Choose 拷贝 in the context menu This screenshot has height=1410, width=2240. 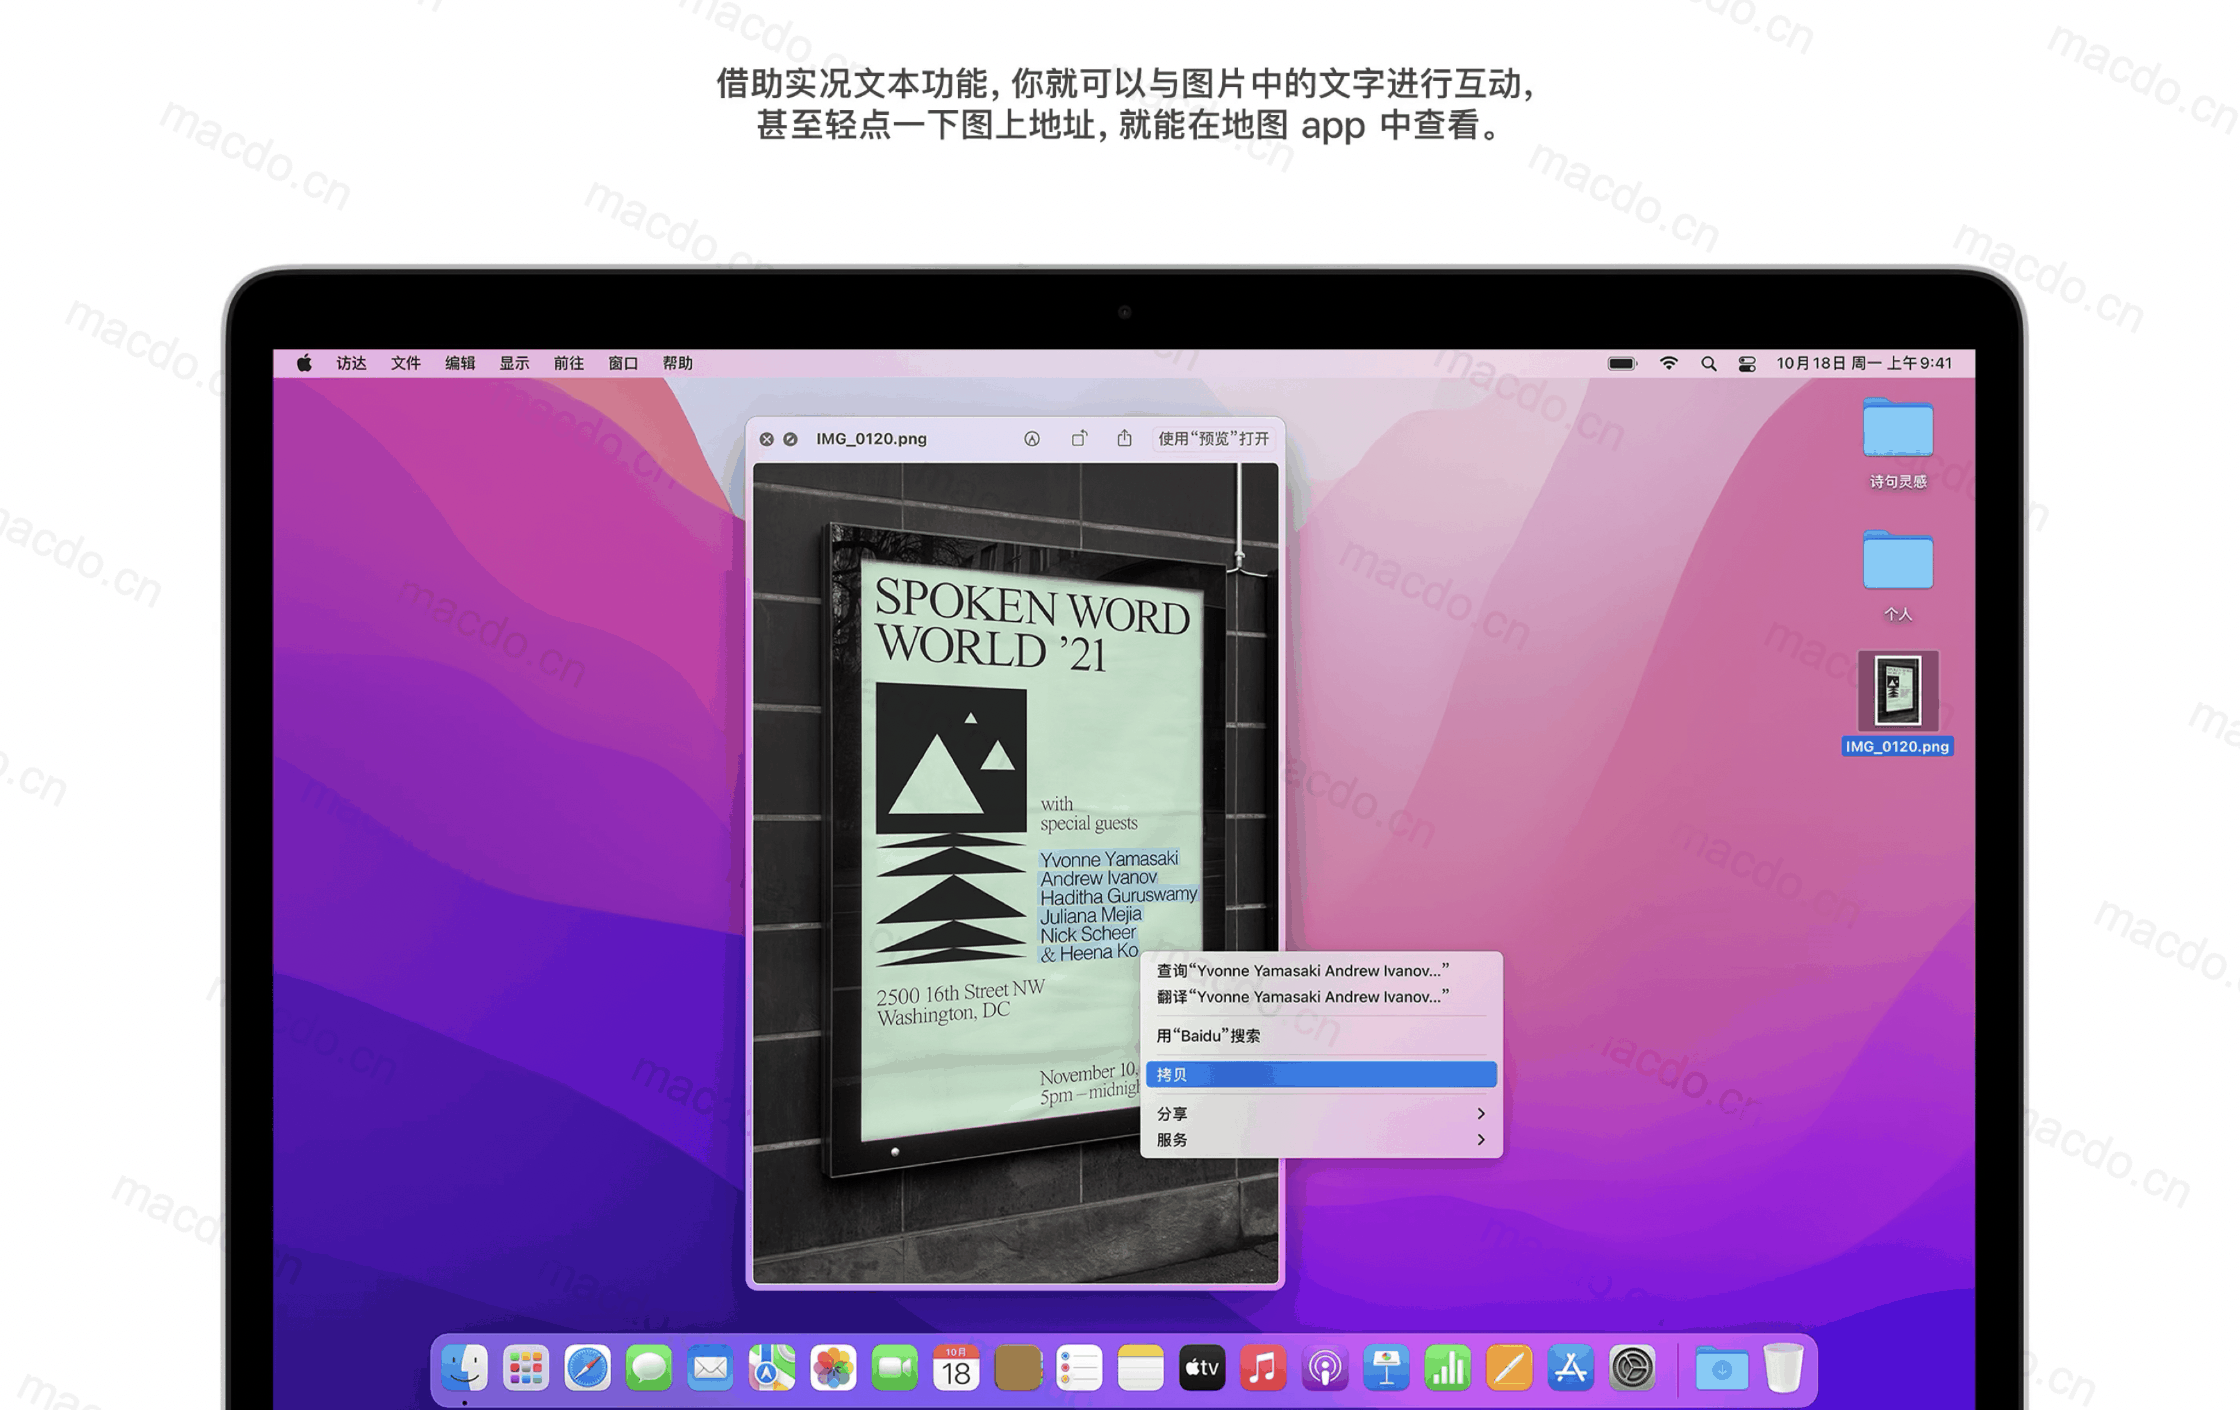coord(1320,1074)
